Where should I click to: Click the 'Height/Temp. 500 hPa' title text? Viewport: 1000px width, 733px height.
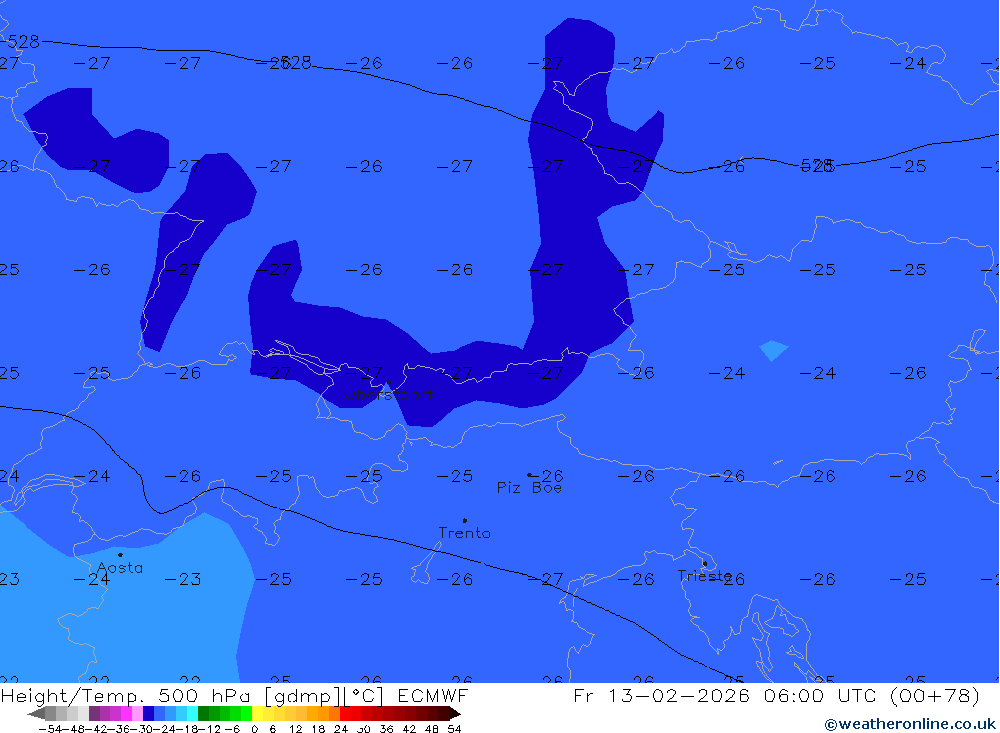(126, 695)
